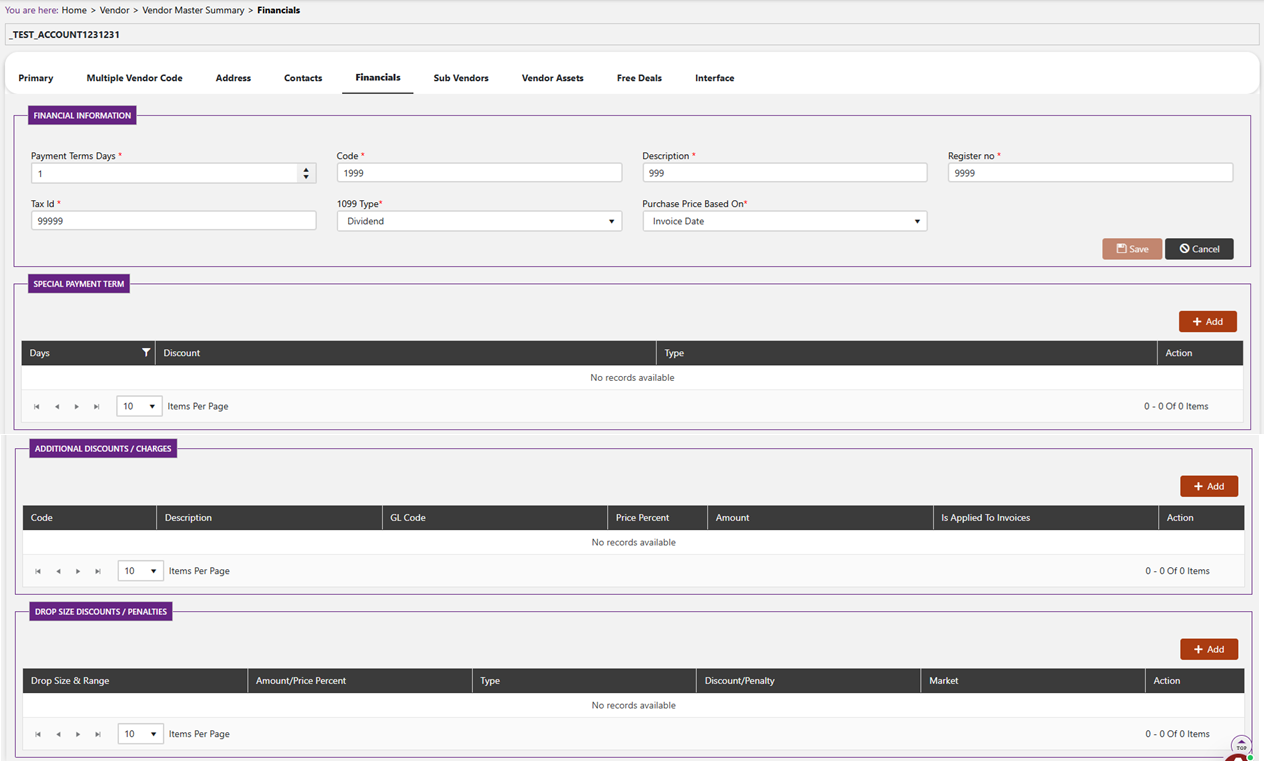Add a Special Payment Term
Viewport: 1264px width, 761px height.
(x=1208, y=321)
